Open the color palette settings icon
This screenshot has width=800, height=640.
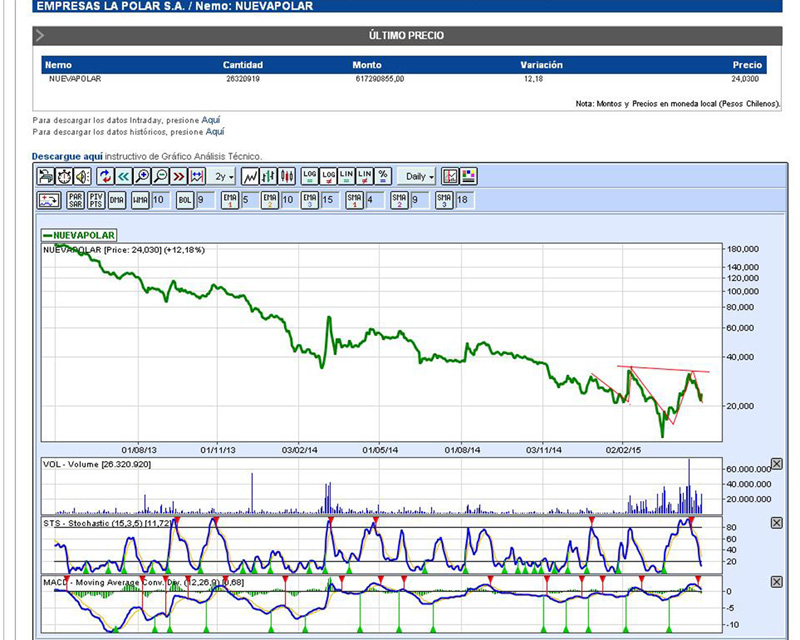click(x=468, y=177)
